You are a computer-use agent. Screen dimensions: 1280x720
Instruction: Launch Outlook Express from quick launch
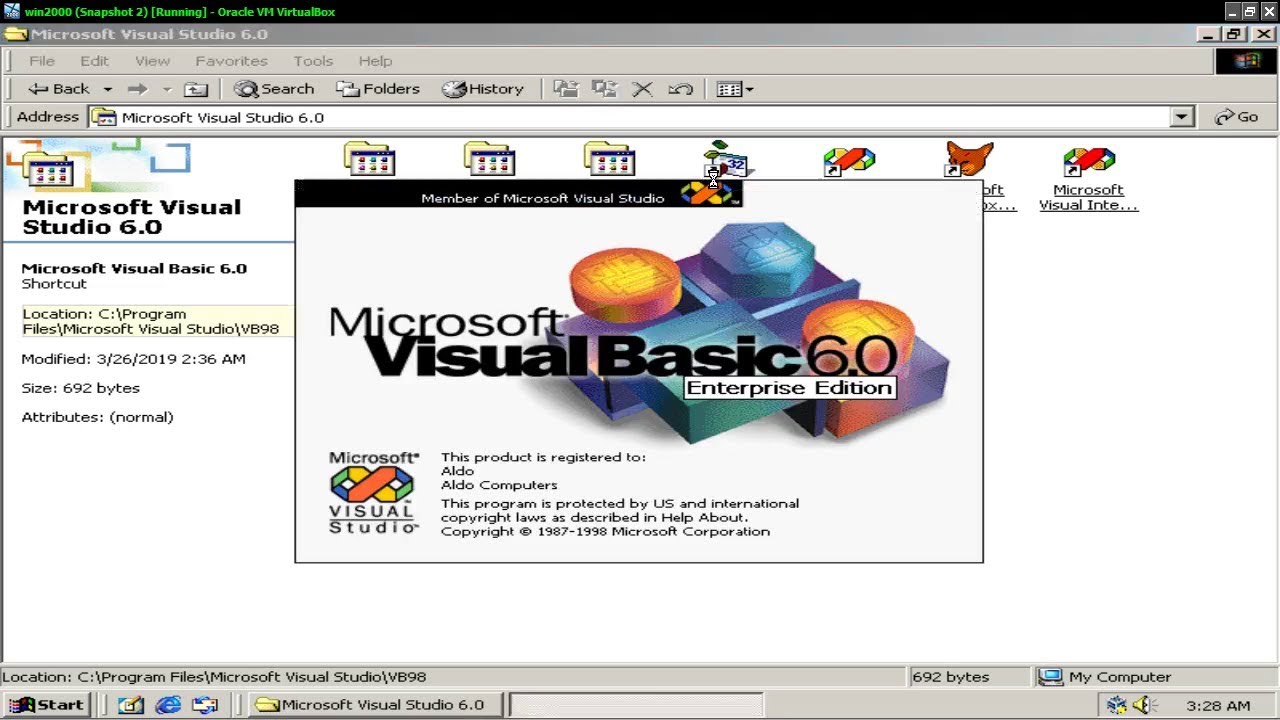pyautogui.click(x=205, y=705)
